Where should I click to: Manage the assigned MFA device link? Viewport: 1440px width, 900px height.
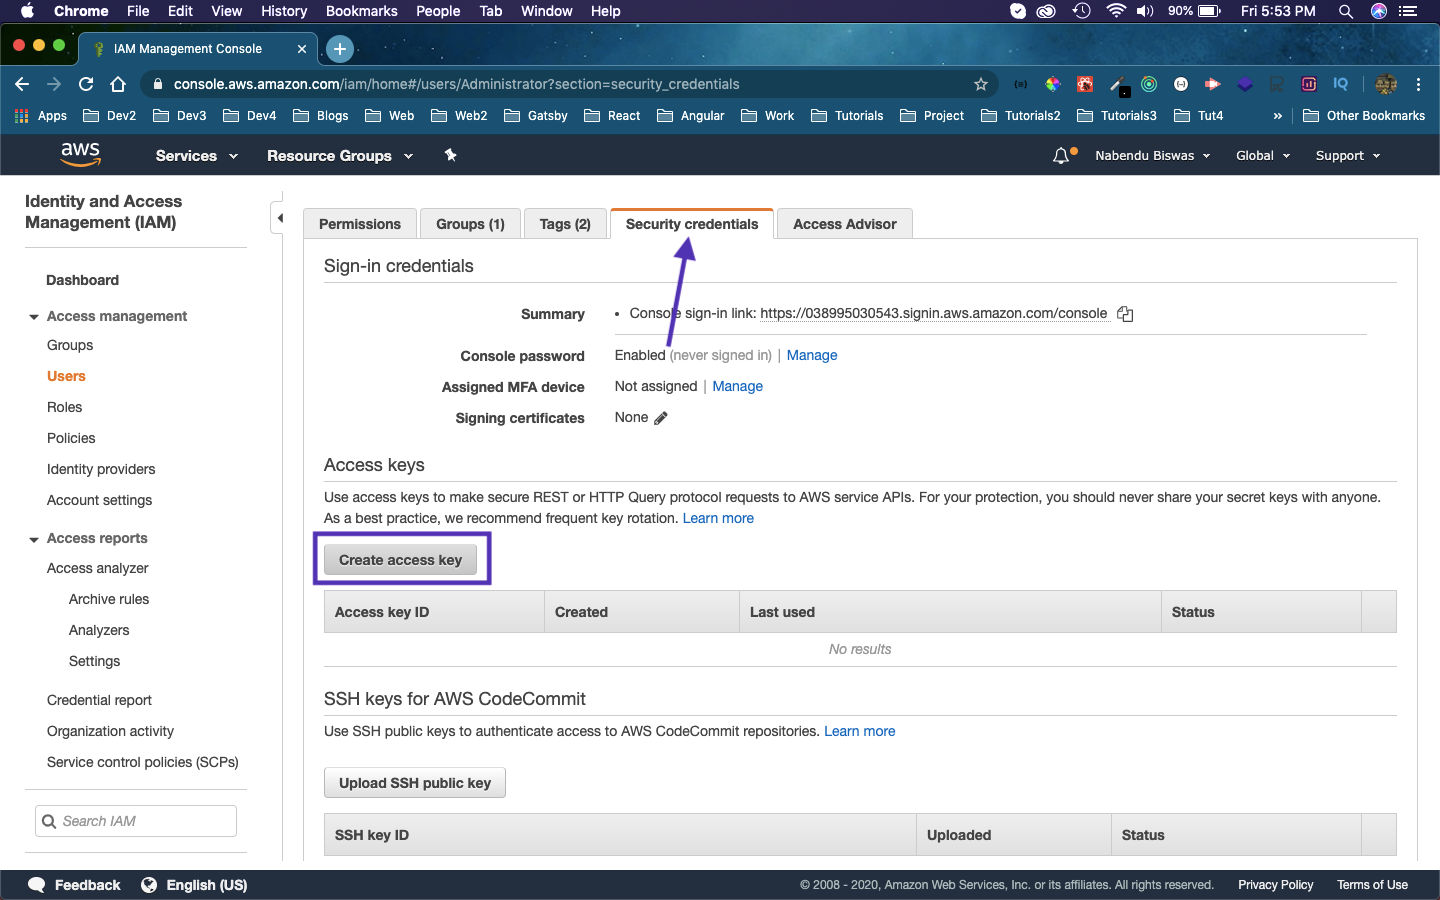(738, 386)
